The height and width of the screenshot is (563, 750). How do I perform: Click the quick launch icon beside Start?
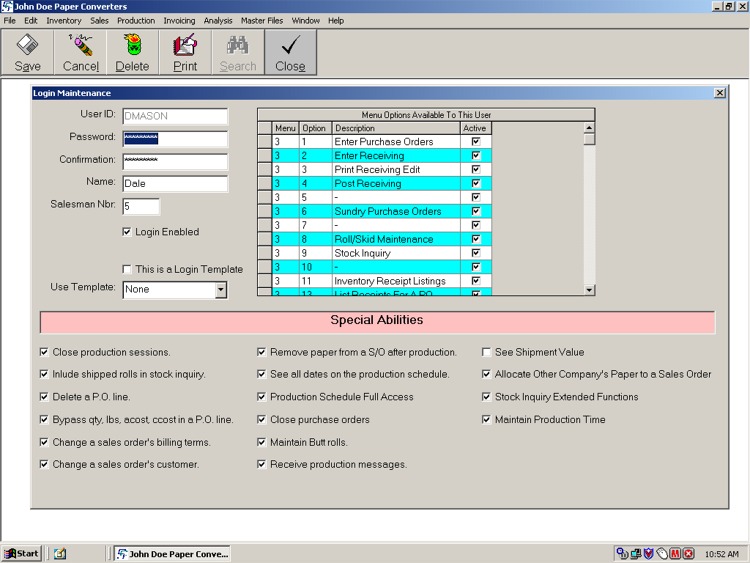60,554
